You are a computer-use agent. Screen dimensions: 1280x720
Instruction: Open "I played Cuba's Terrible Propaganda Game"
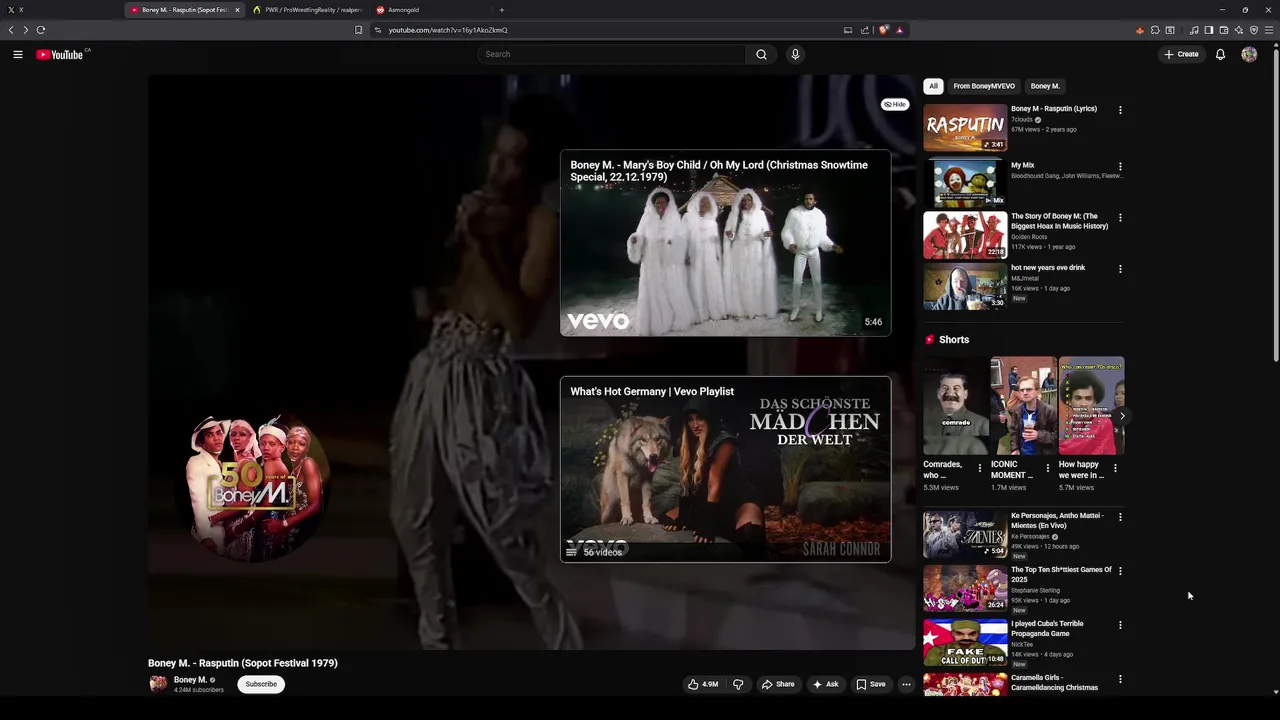pyautogui.click(x=1047, y=628)
